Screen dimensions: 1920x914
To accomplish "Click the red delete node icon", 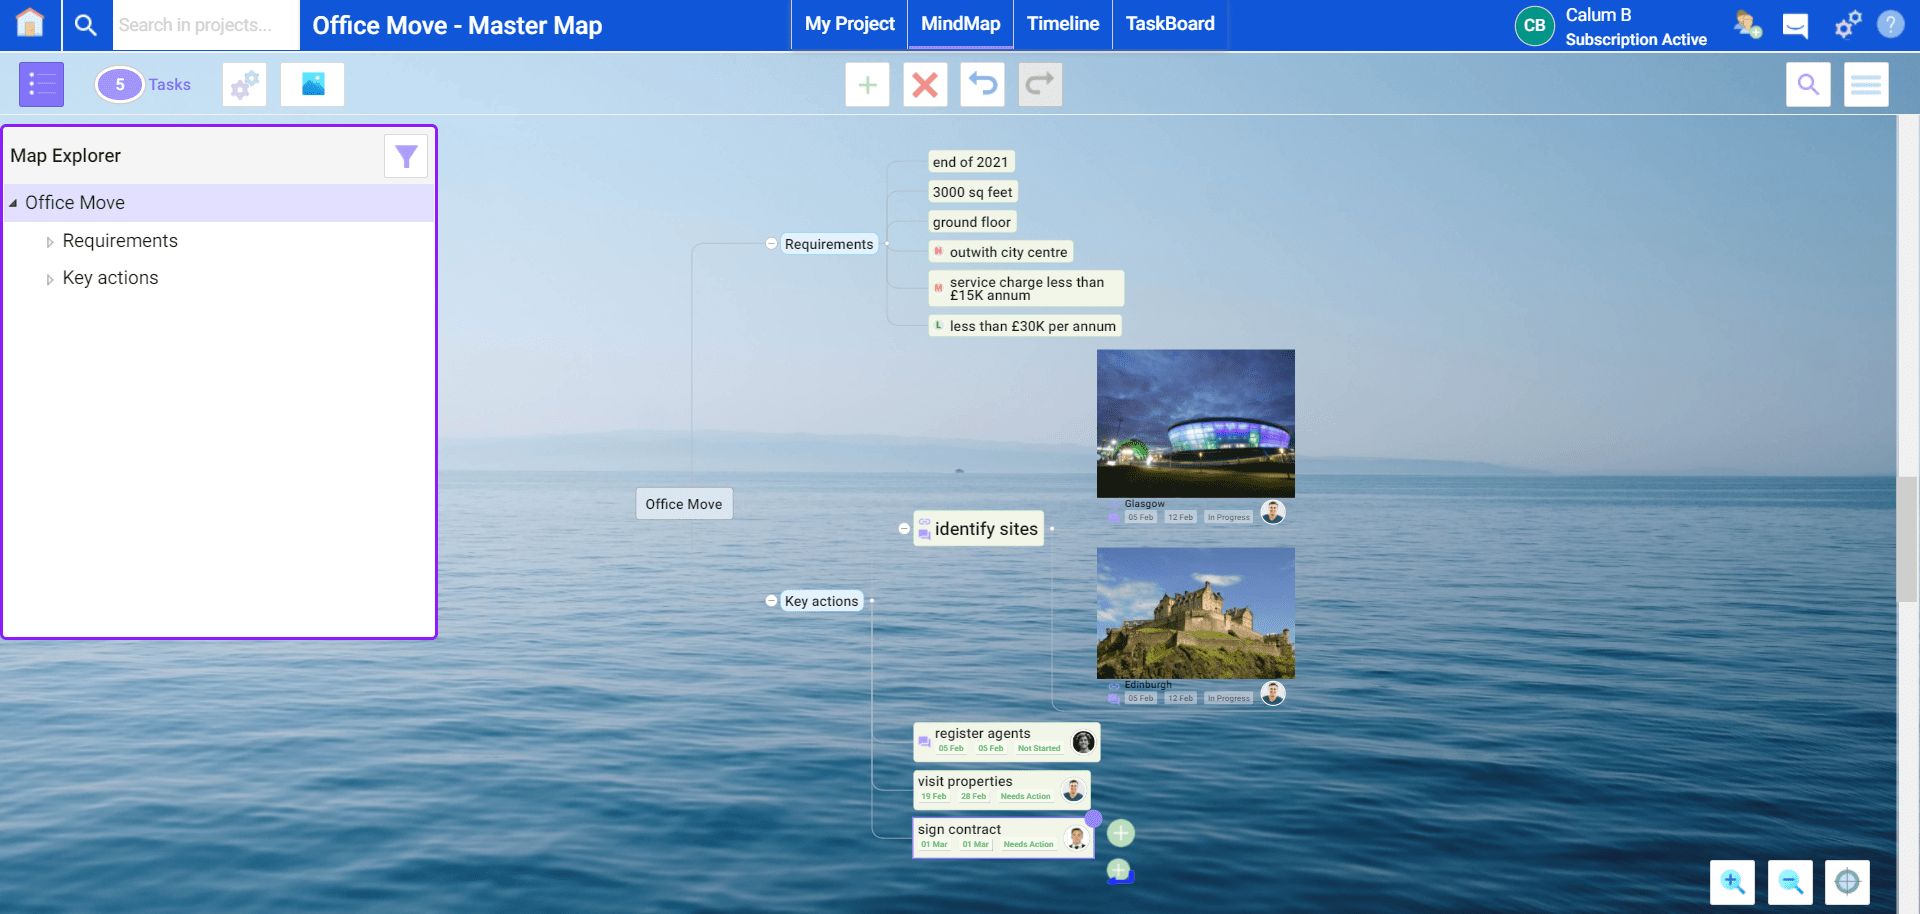I will click(x=925, y=84).
